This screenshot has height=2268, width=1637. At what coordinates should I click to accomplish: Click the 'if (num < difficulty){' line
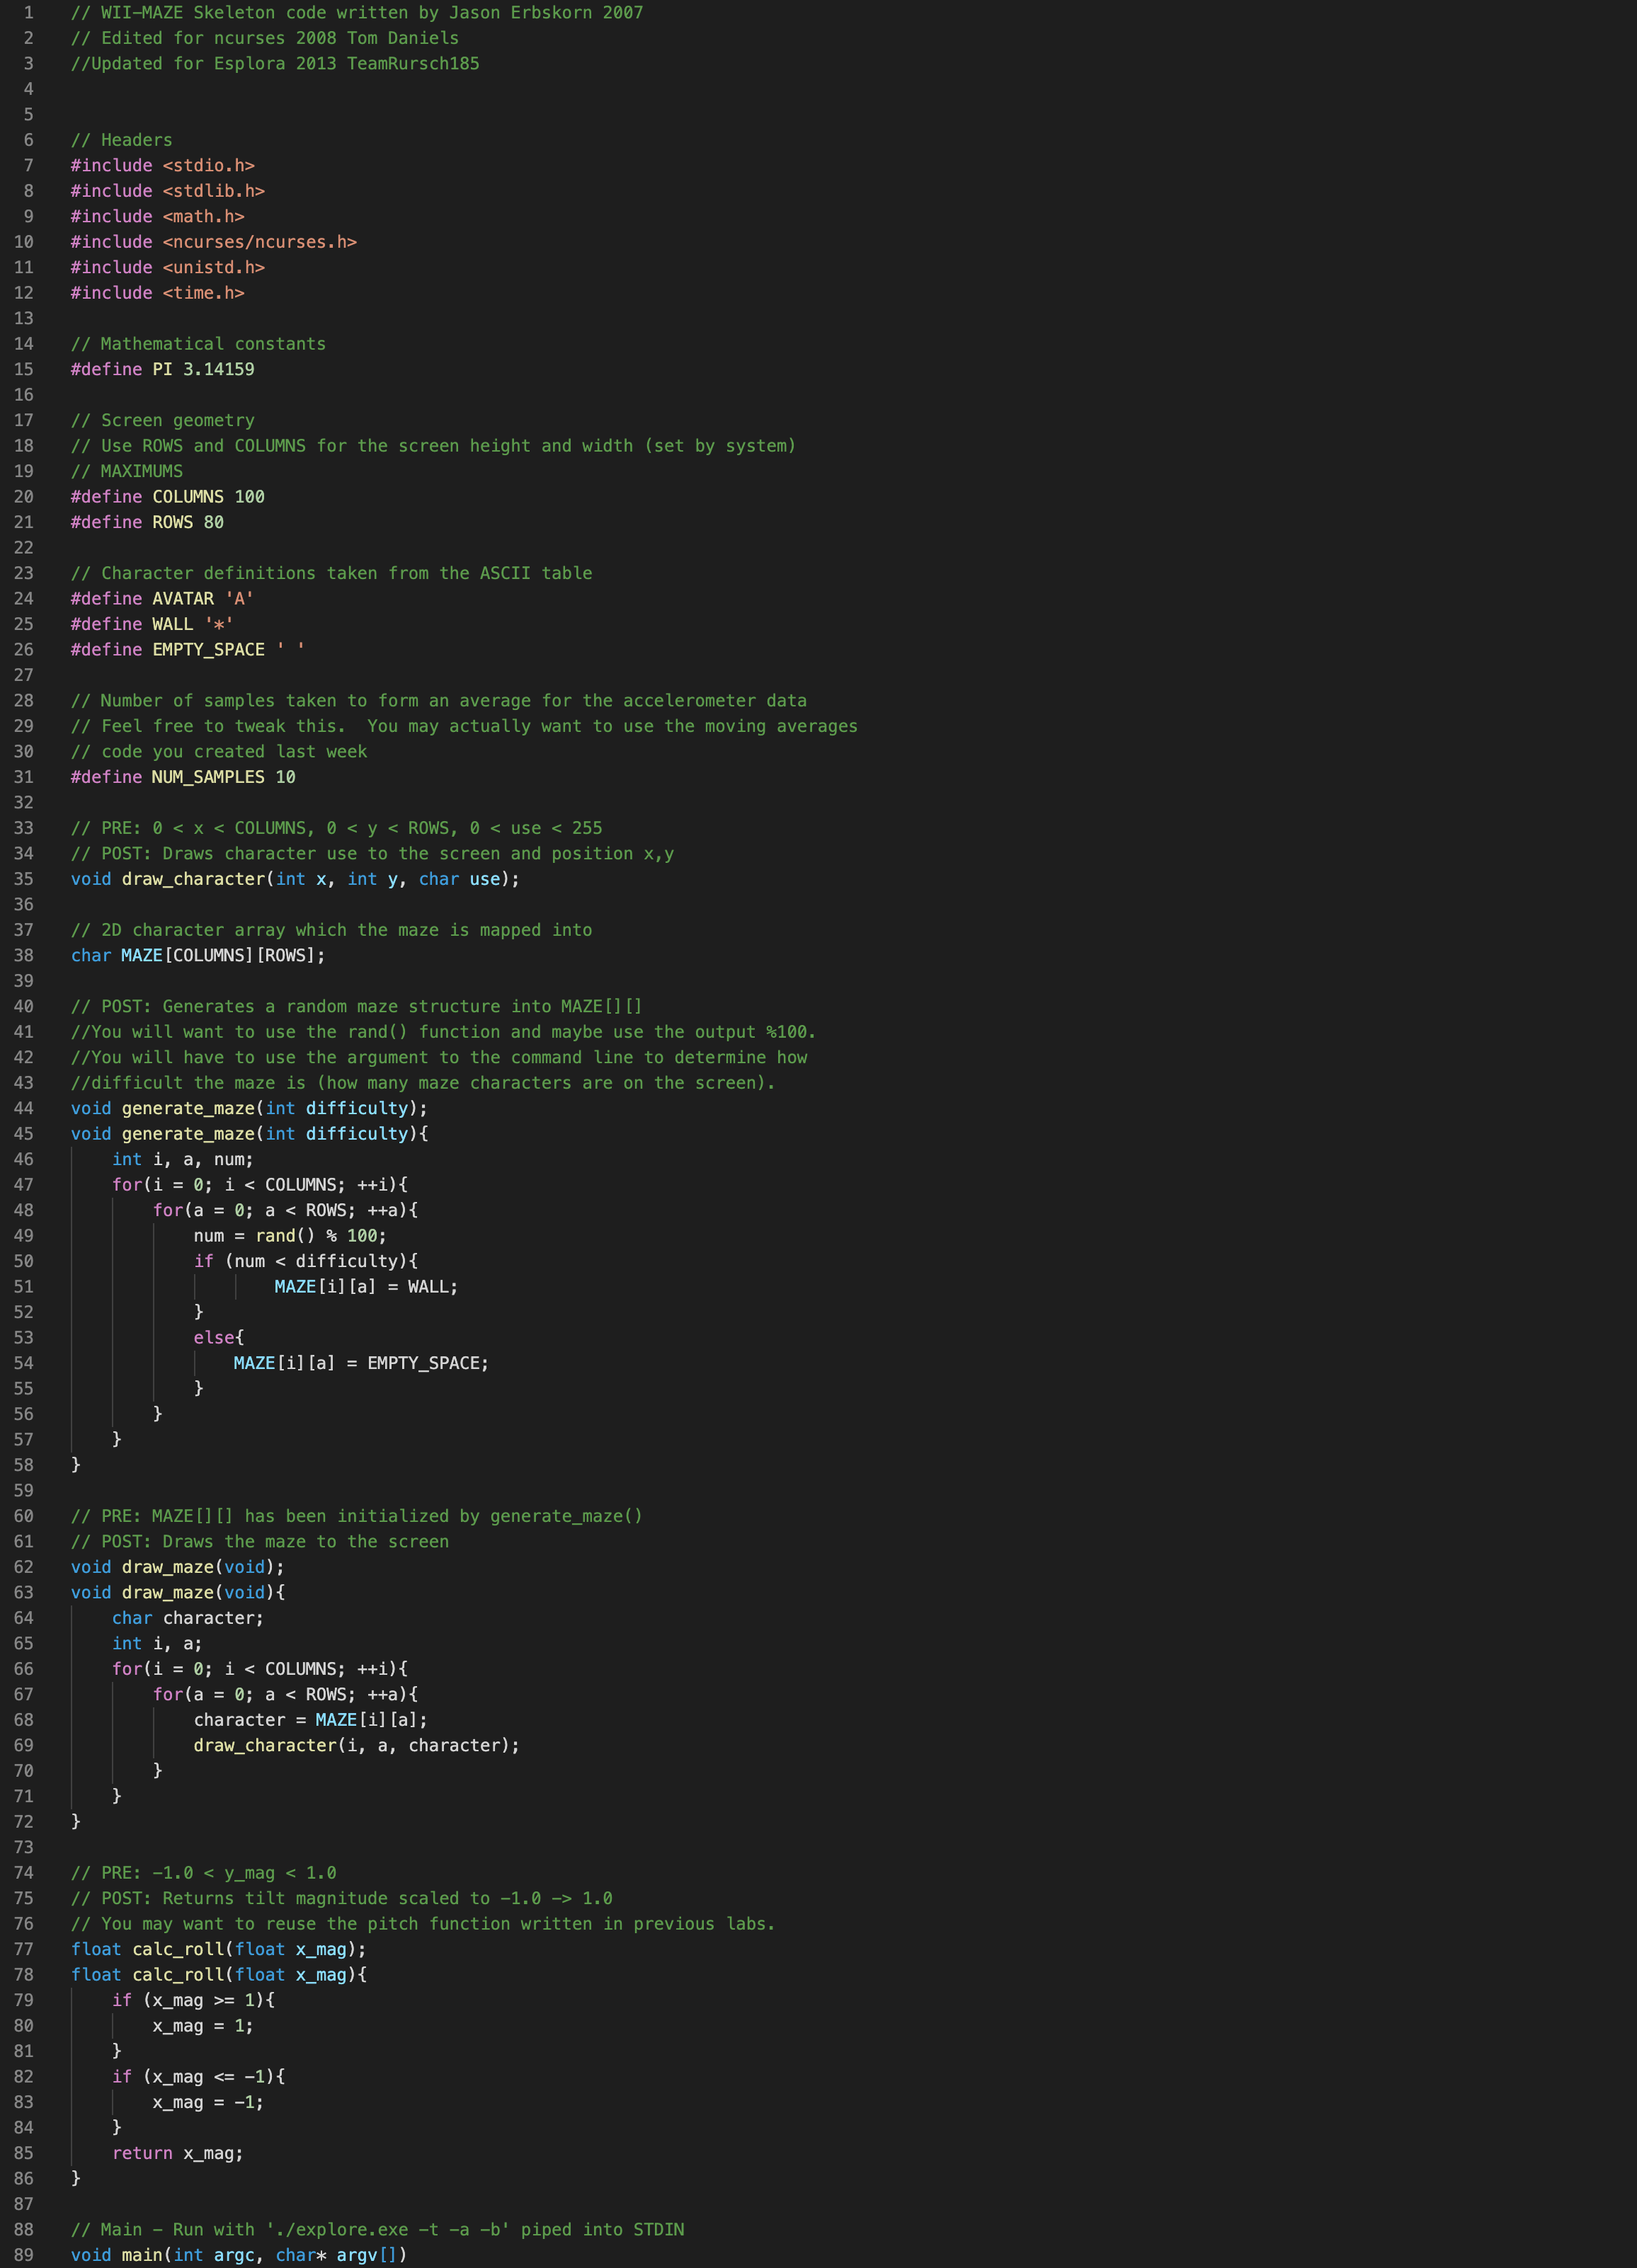point(306,1261)
